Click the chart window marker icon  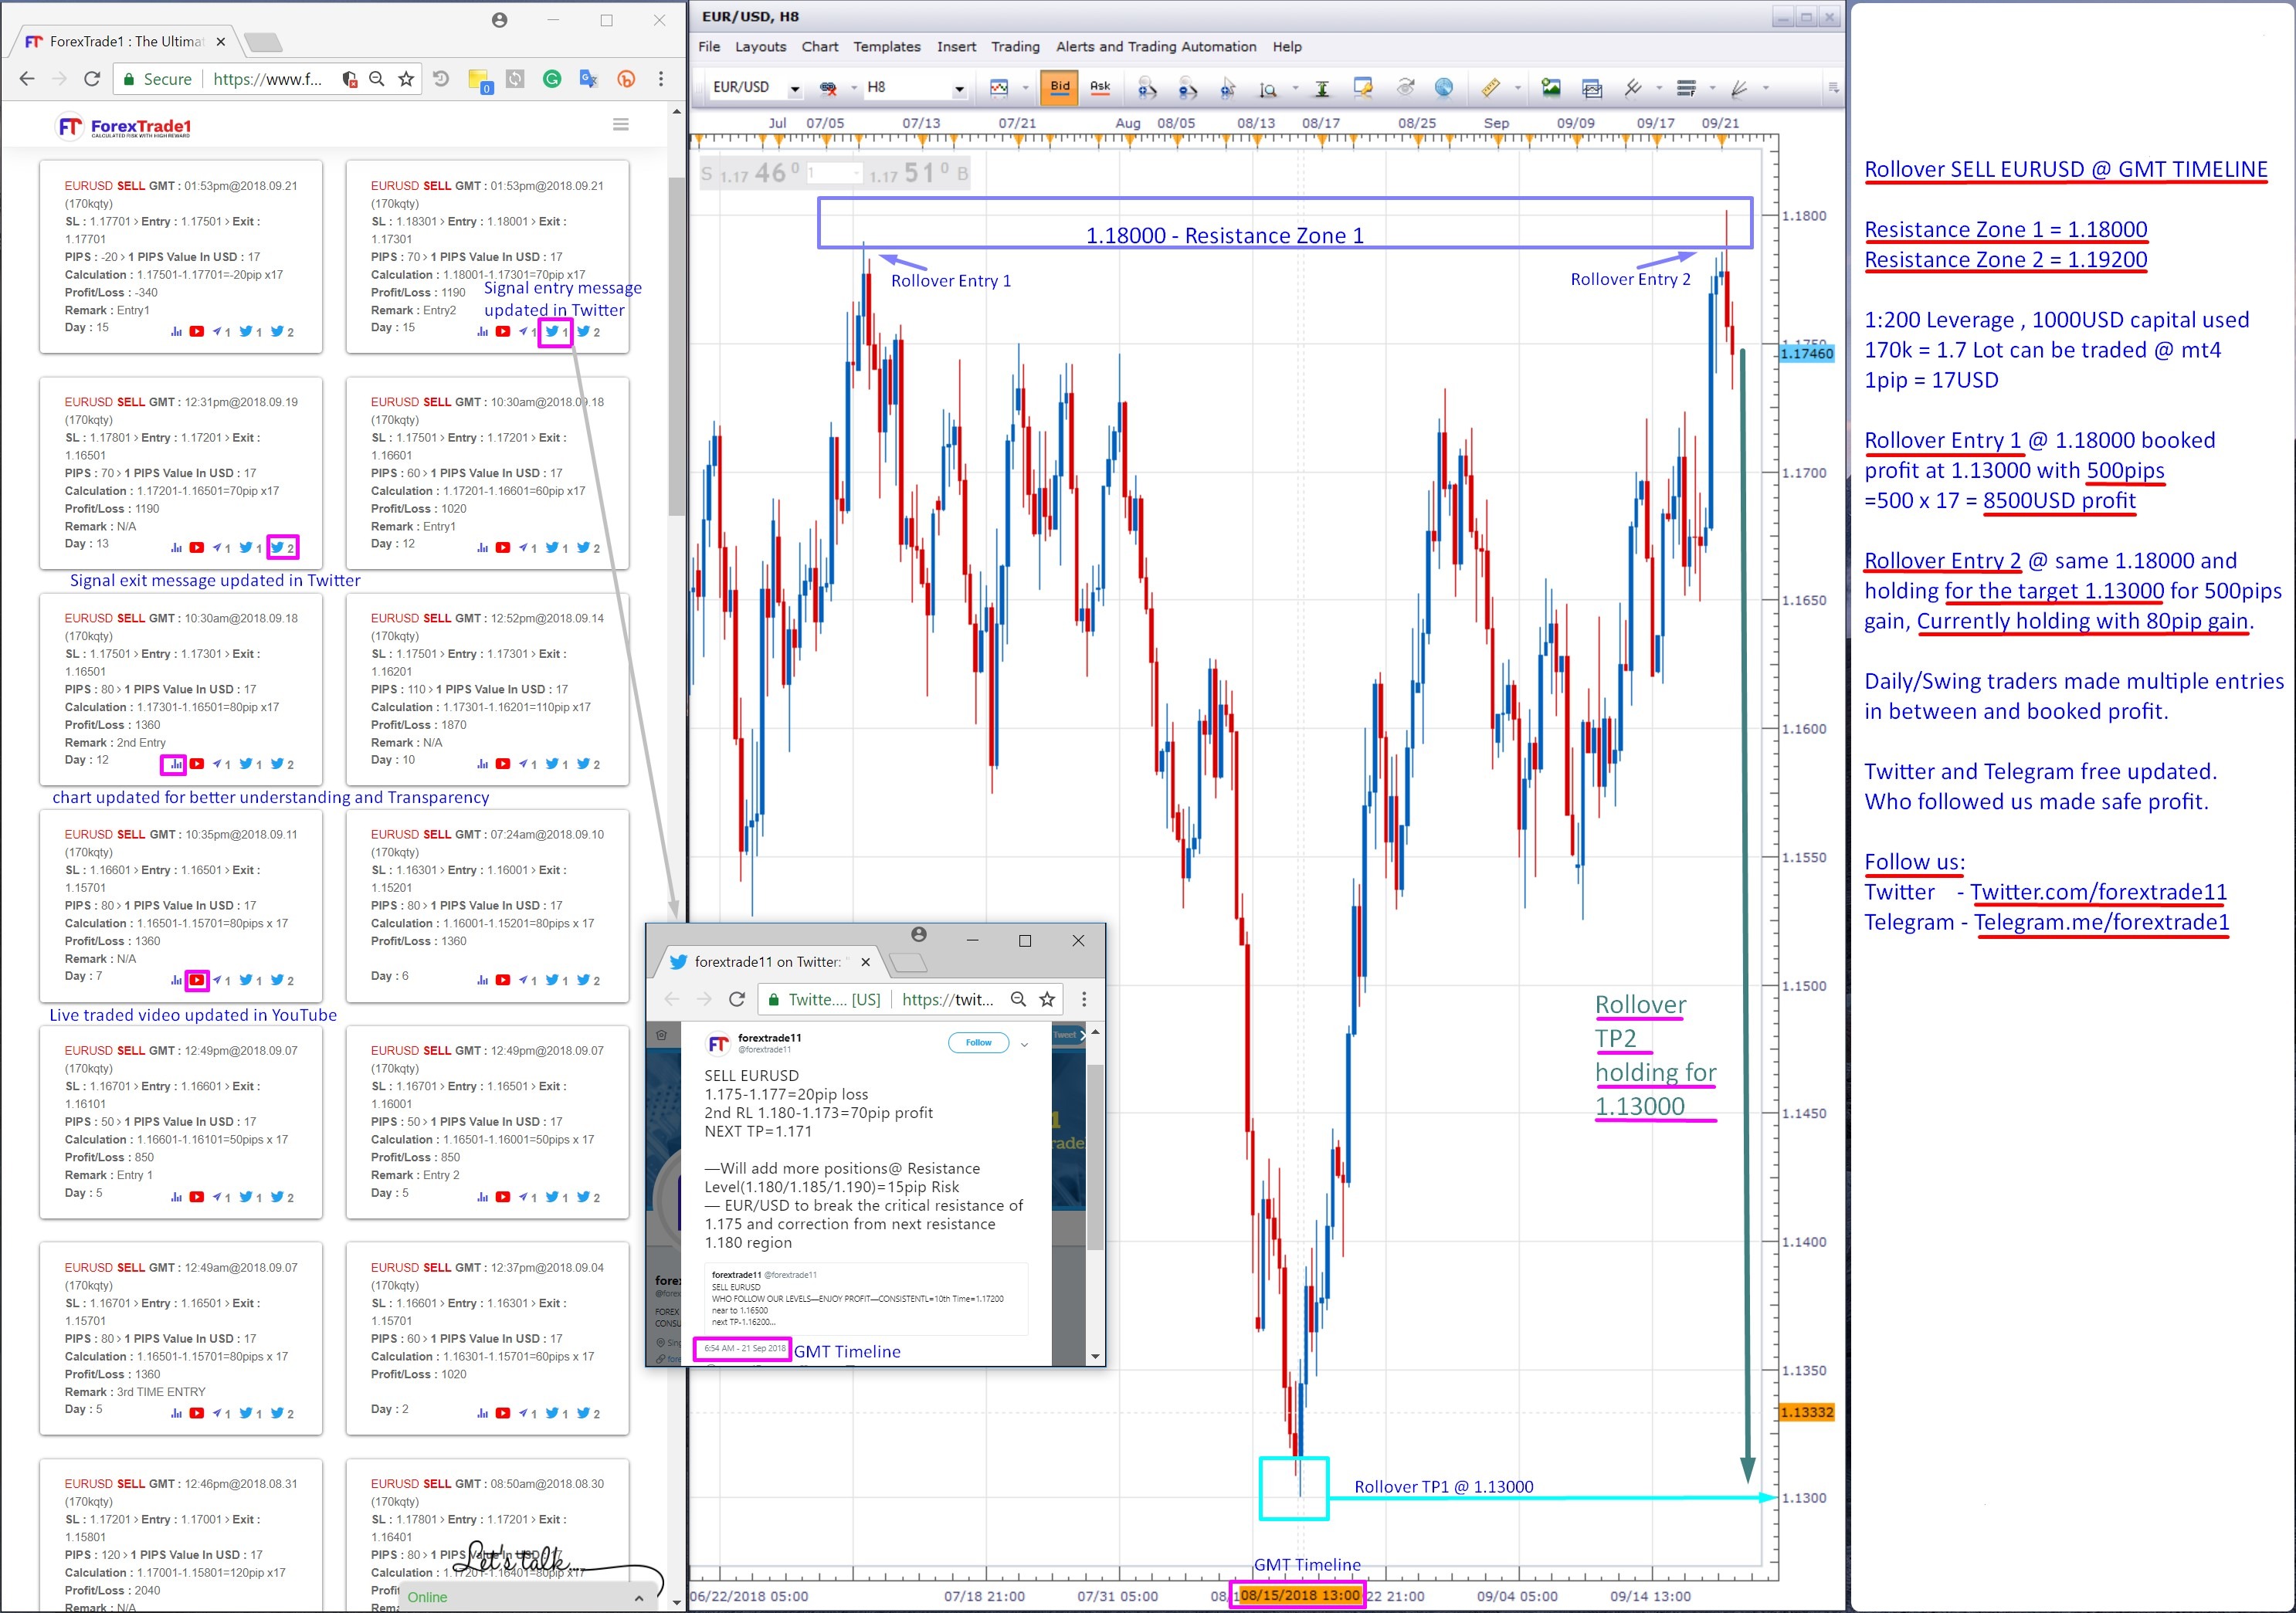(1363, 88)
